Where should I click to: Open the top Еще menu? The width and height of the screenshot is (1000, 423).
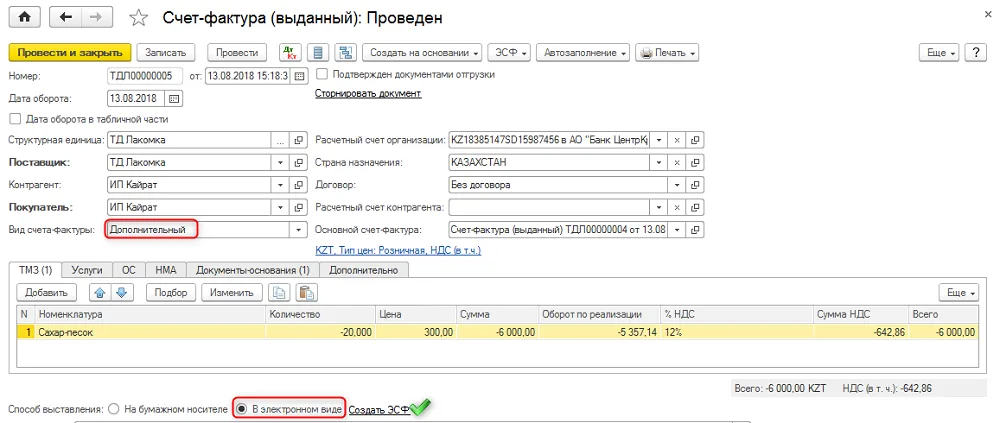click(939, 53)
